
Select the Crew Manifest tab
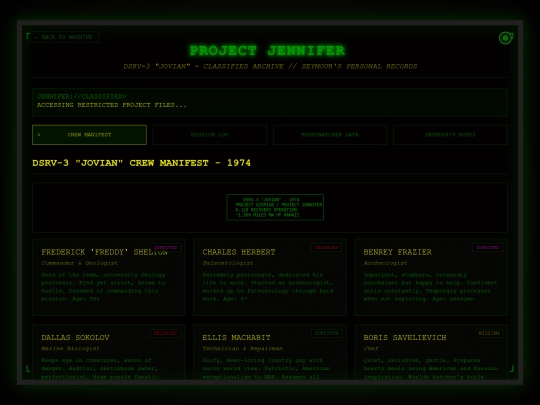(90, 135)
